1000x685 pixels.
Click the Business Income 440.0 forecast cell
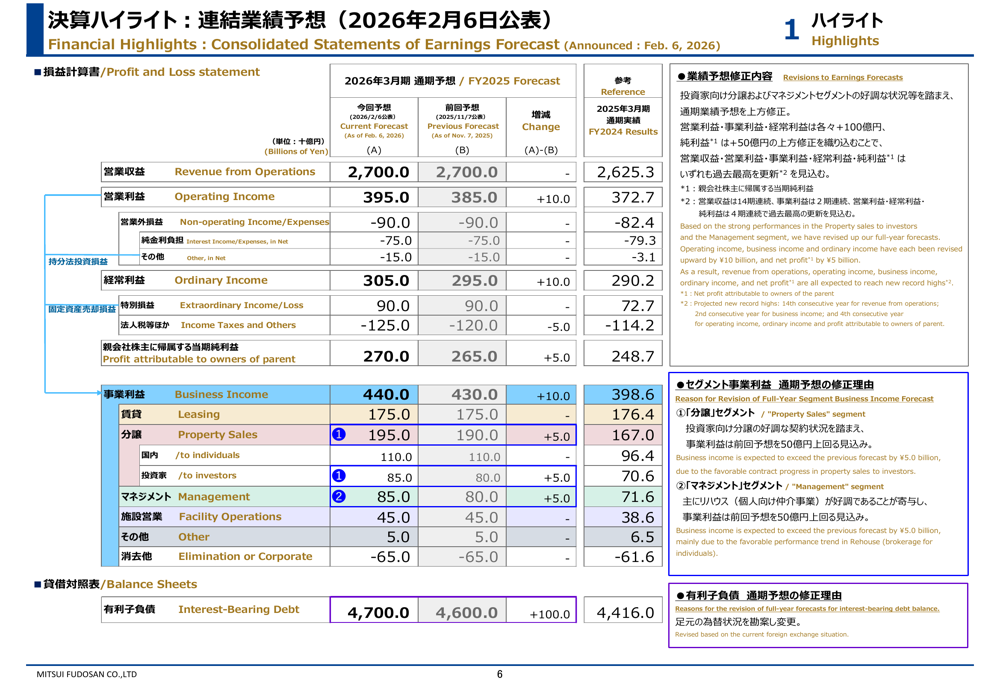pyautogui.click(x=374, y=394)
